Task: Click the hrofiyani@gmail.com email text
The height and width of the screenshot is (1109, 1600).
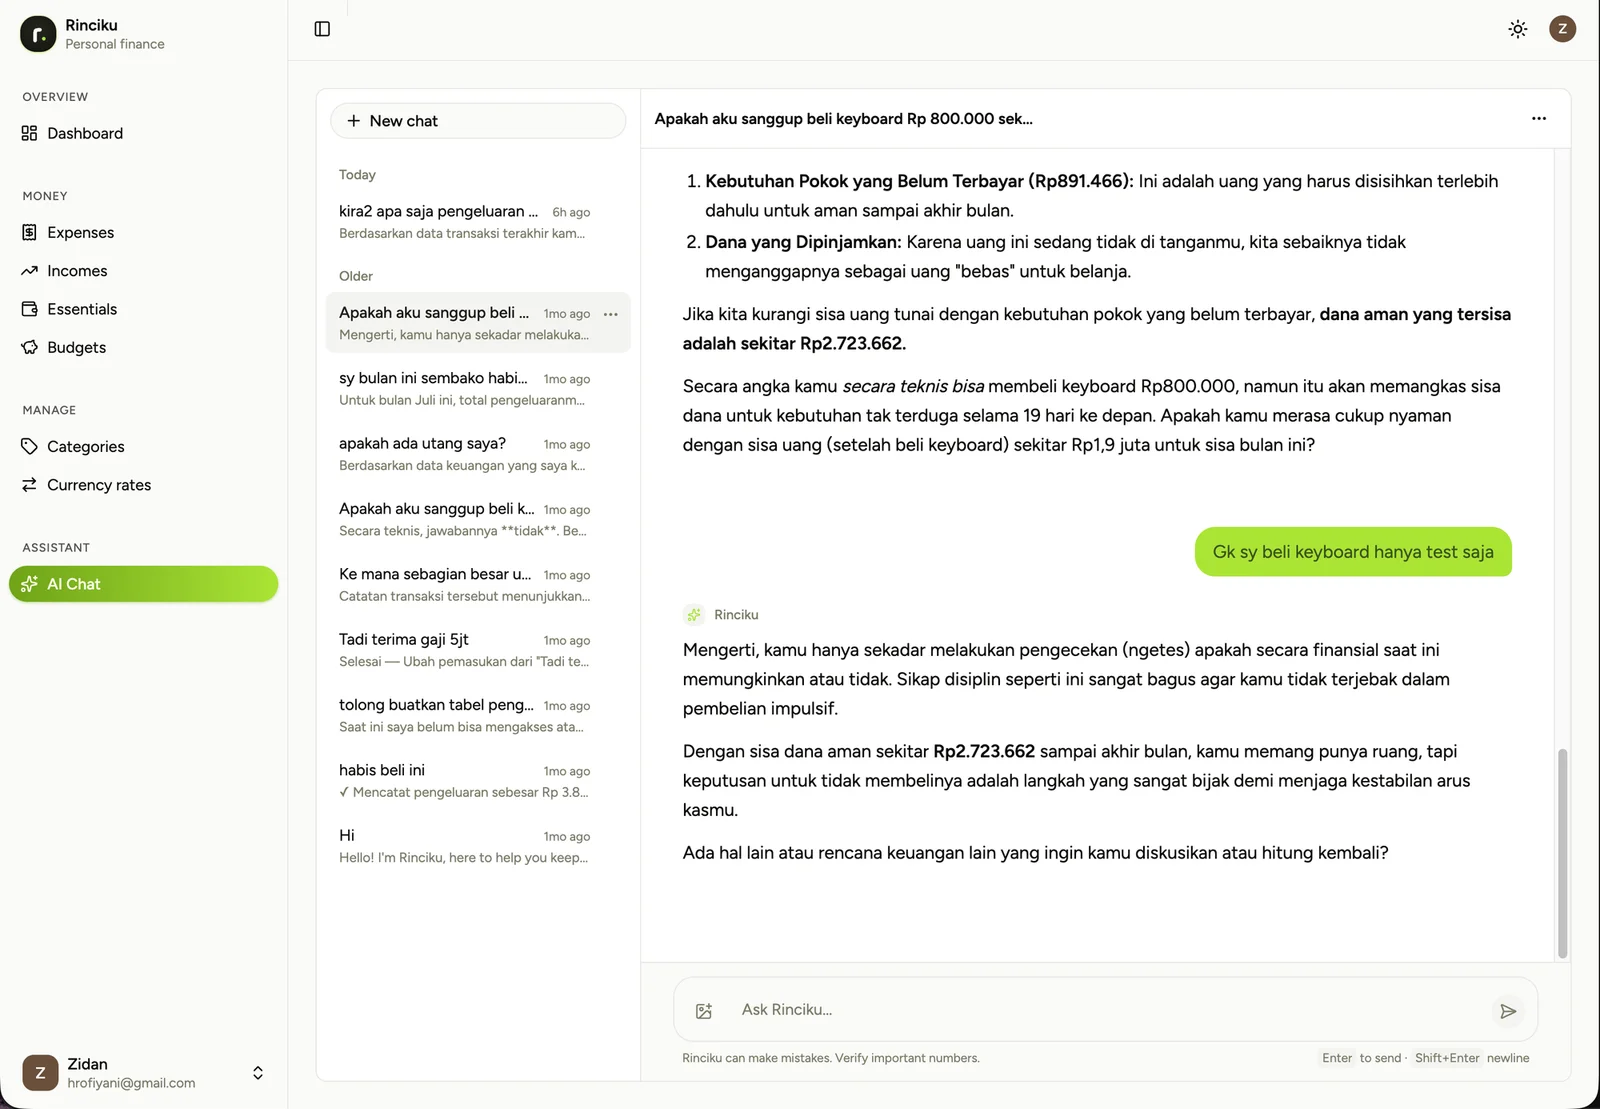Action: coord(131,1083)
